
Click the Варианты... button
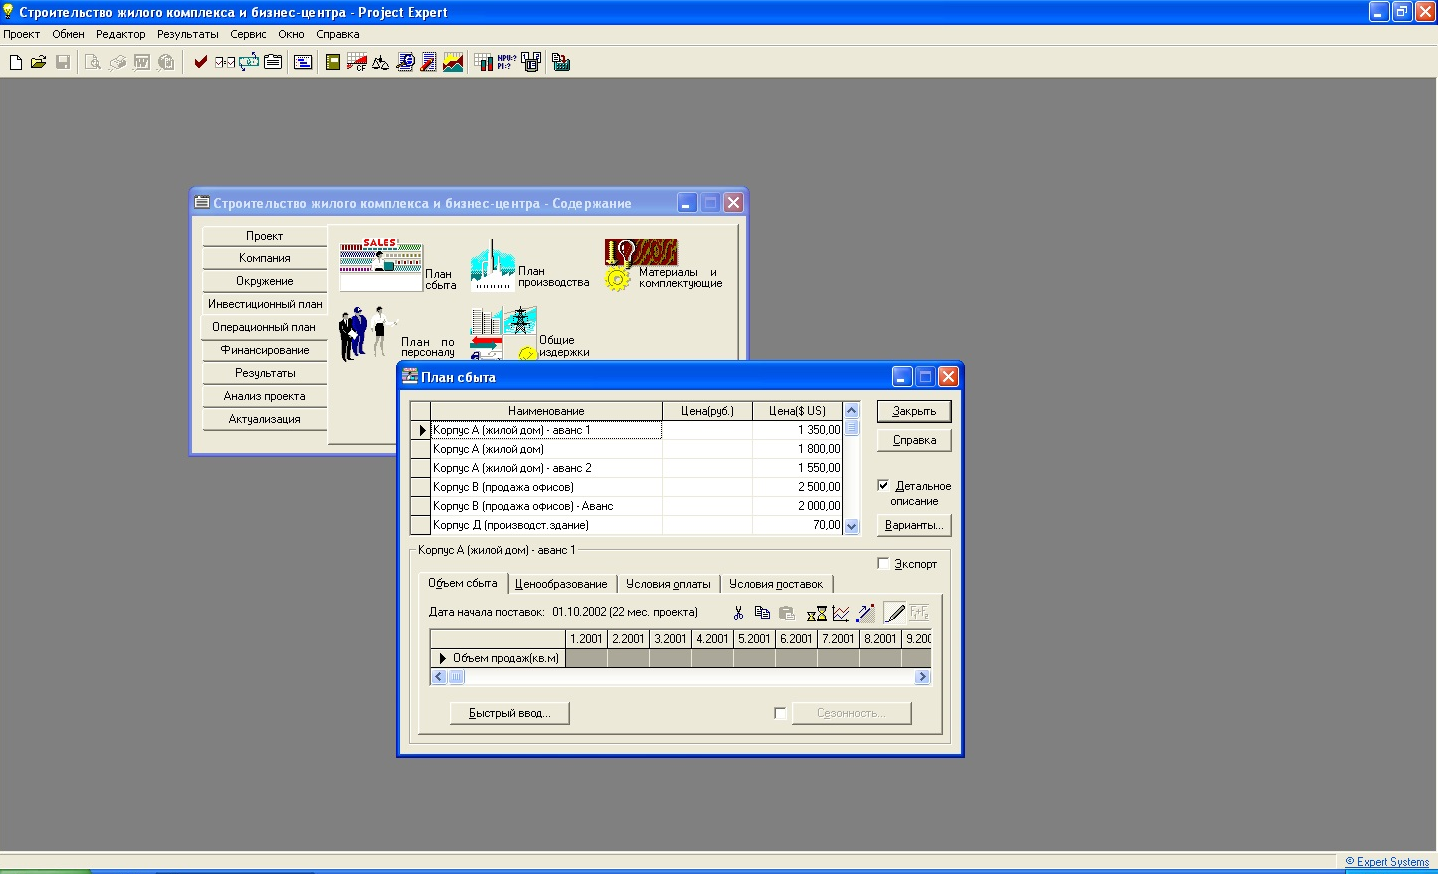point(914,525)
